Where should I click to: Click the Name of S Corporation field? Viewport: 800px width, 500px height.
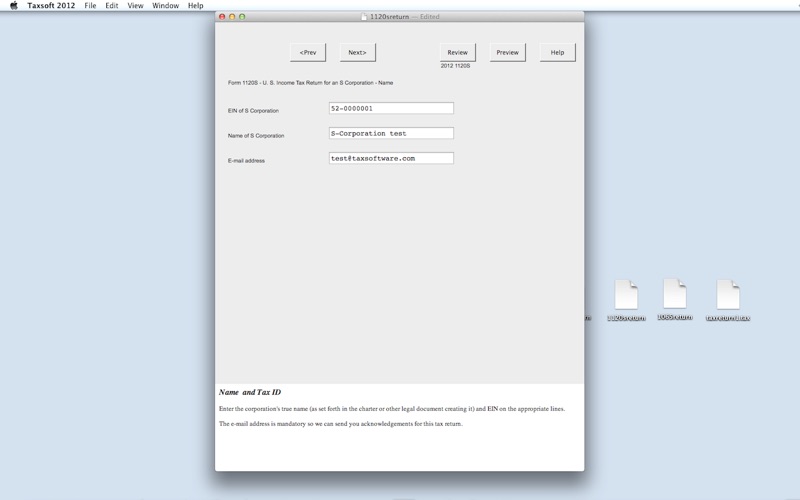pos(391,133)
